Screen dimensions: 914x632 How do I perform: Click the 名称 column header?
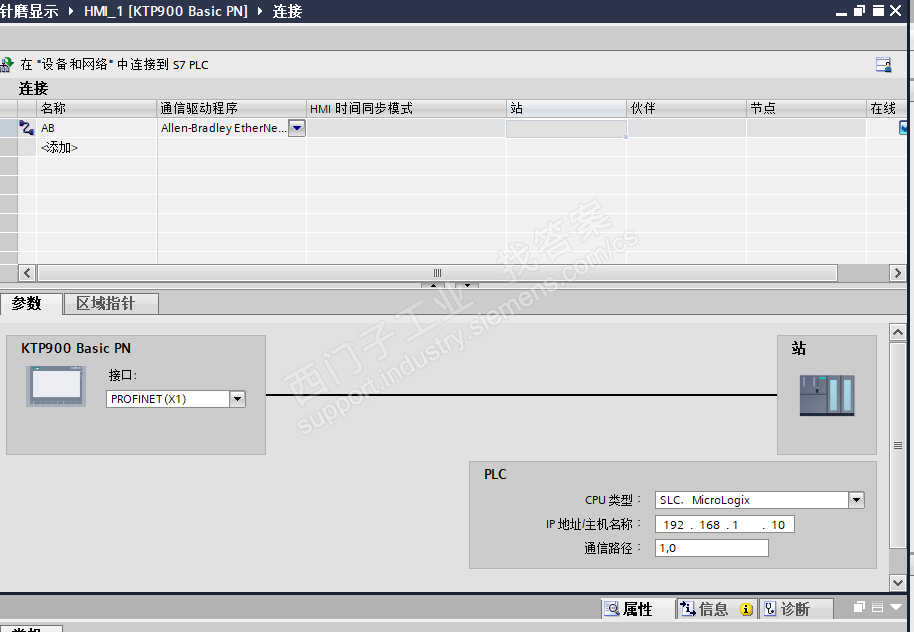tap(97, 108)
